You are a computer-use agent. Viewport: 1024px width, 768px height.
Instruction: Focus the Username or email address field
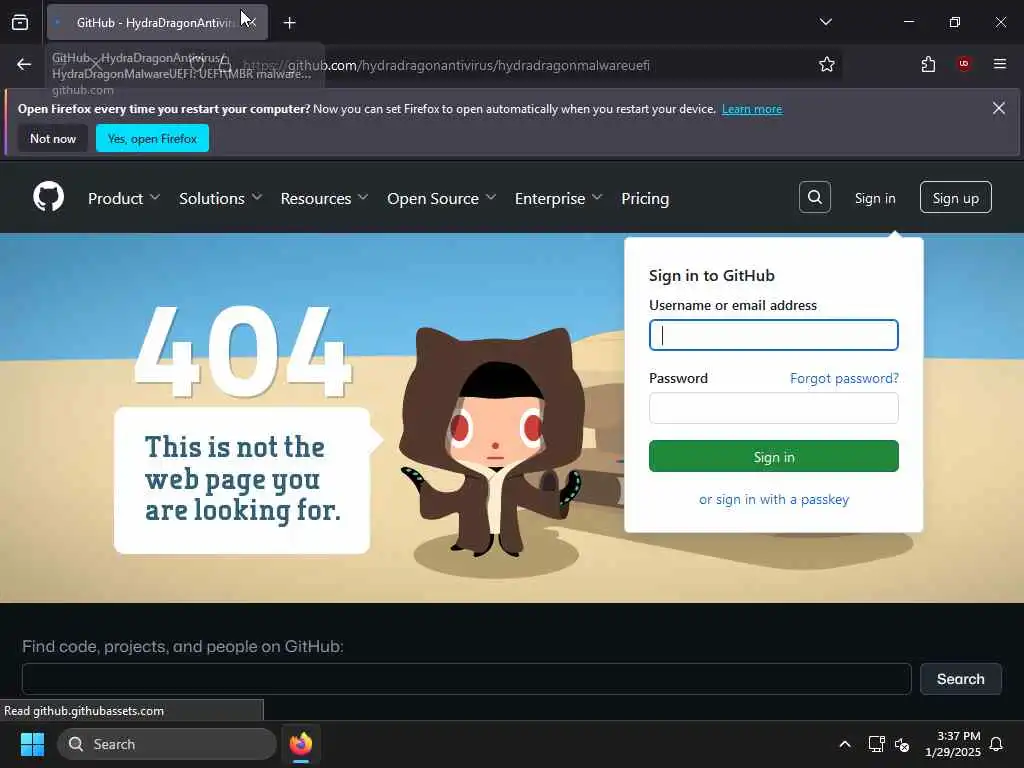773,335
